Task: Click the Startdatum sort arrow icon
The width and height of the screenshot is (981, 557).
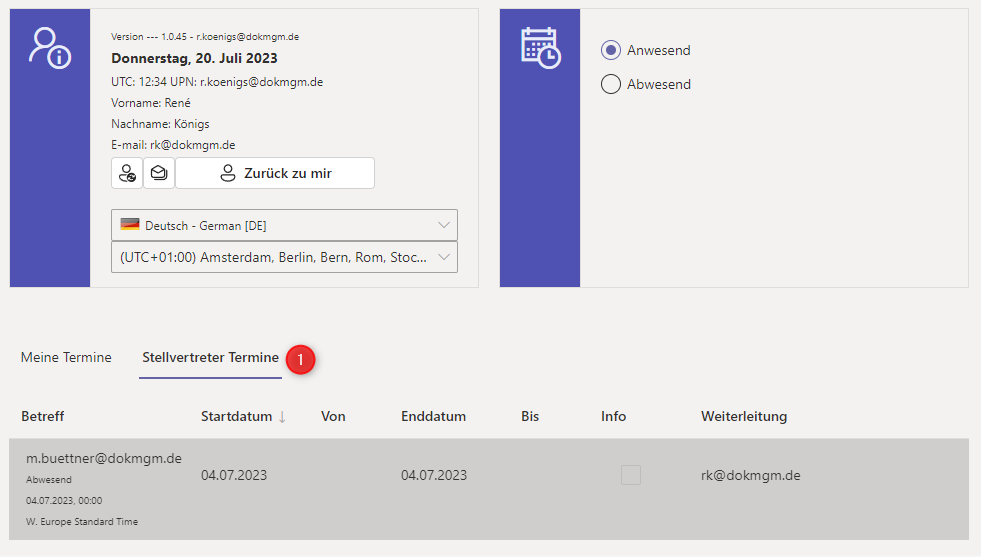Action: pyautogui.click(x=282, y=417)
